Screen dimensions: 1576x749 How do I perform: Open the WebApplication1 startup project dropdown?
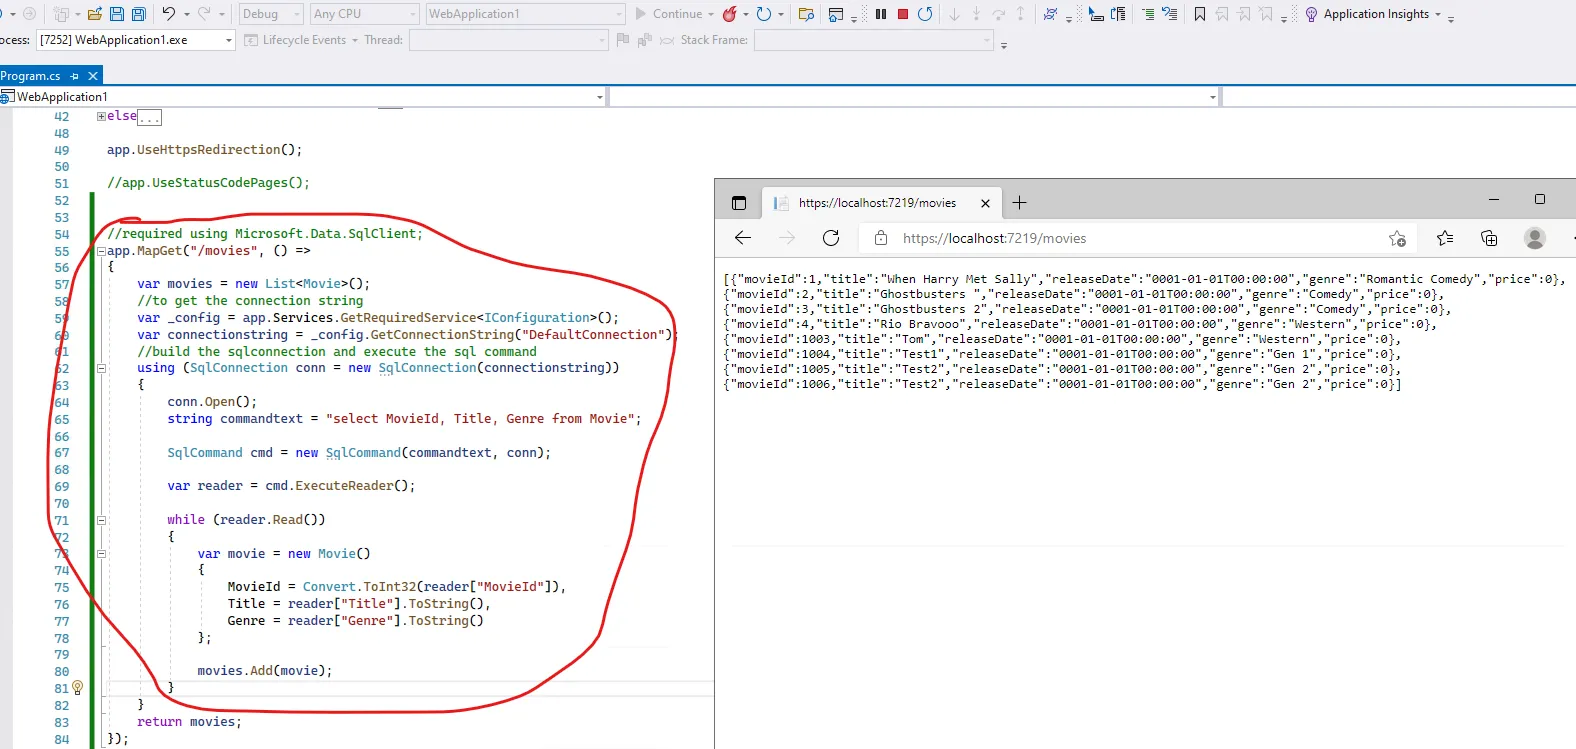click(525, 14)
